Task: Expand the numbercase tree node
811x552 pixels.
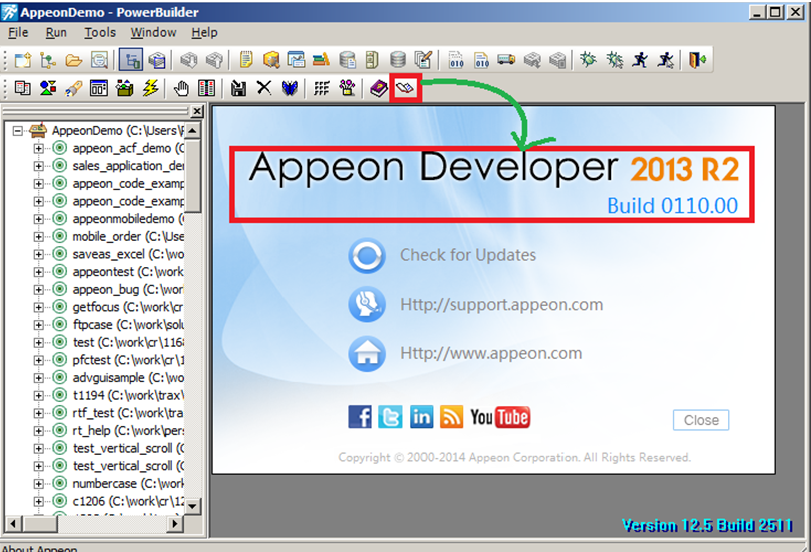Action: 38,484
